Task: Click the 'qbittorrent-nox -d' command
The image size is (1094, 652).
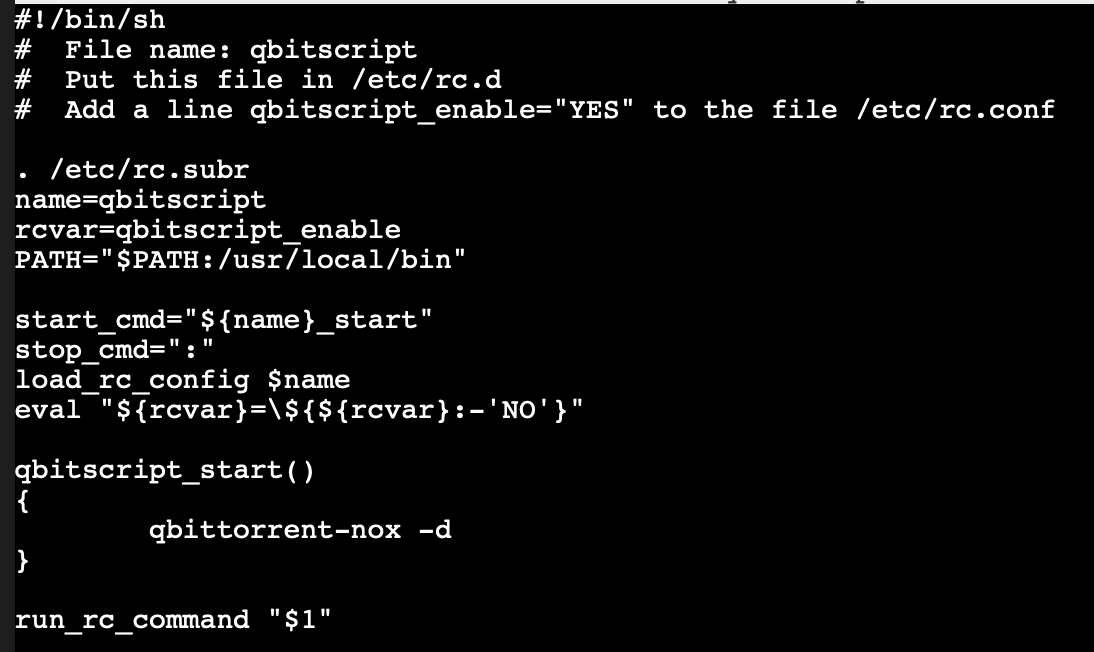Action: click(300, 530)
